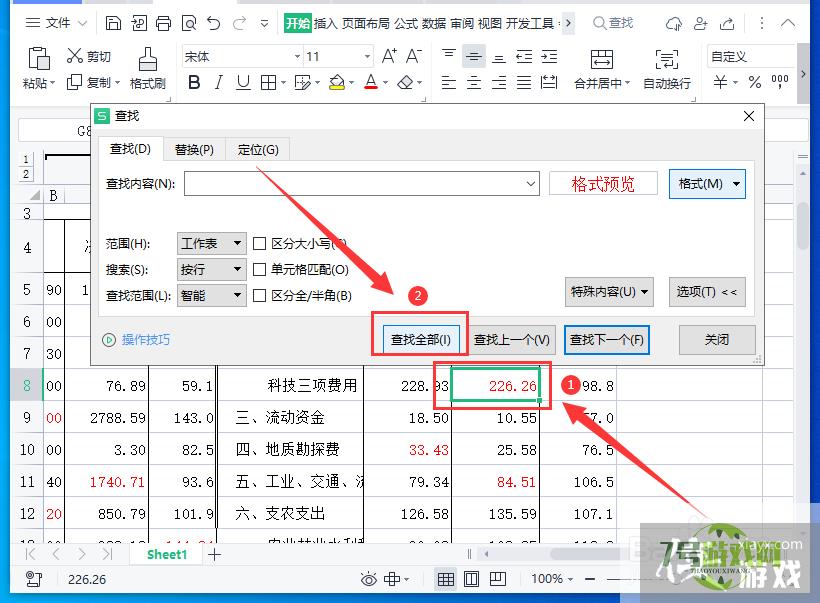
Task: Add a new sheet with plus icon
Action: (214, 554)
